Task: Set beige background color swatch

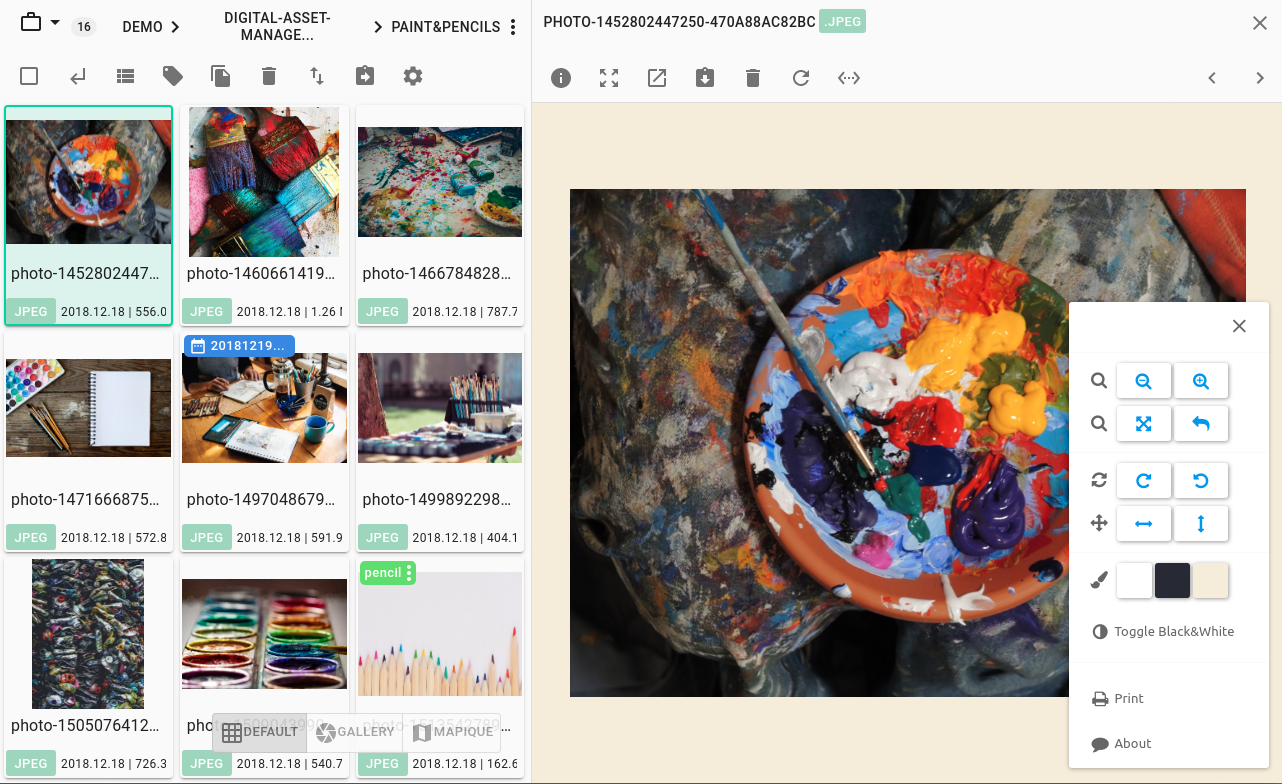Action: (1210, 581)
